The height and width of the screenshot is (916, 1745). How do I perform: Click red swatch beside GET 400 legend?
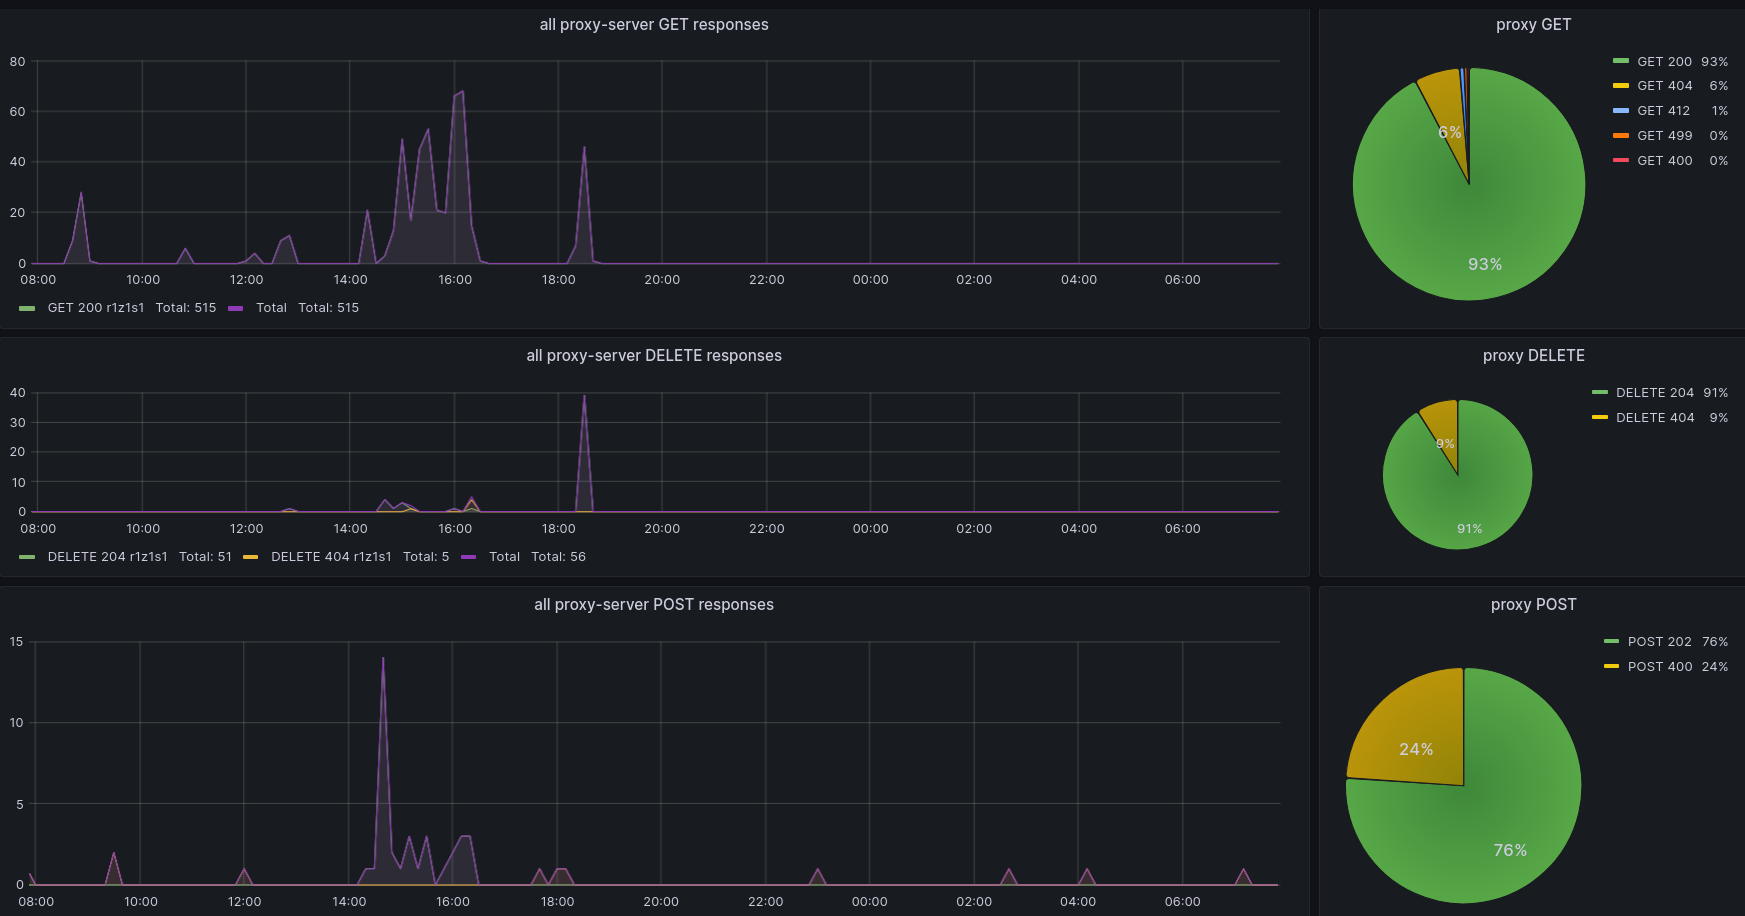coord(1621,161)
